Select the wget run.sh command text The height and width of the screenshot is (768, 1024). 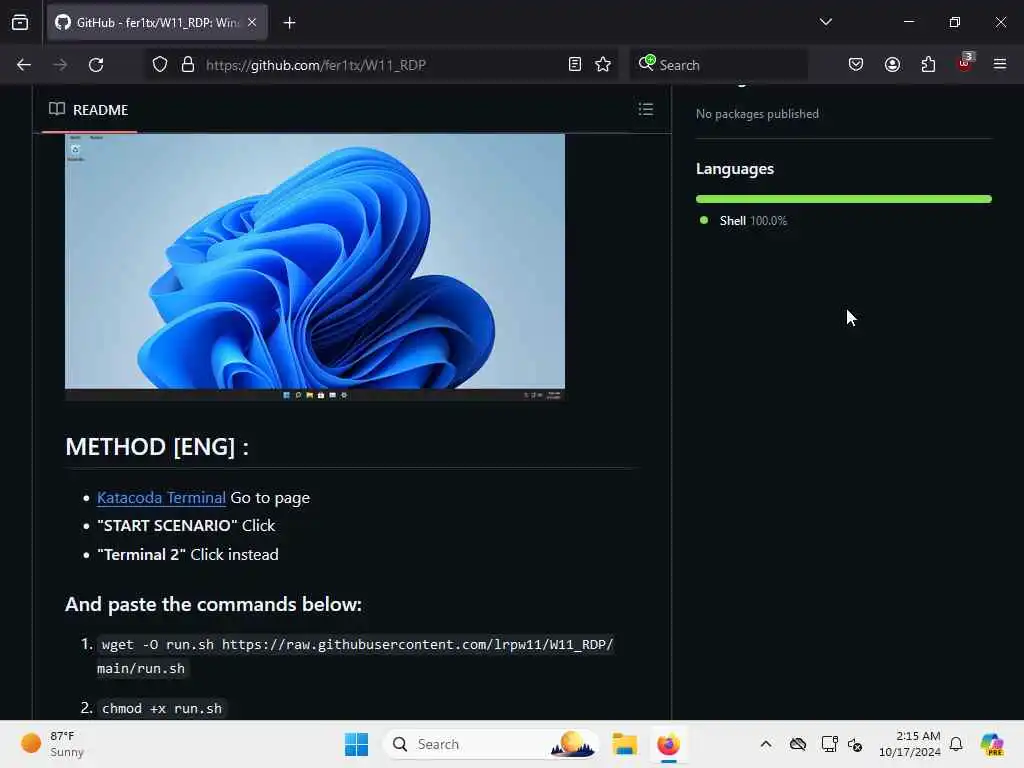click(x=355, y=656)
